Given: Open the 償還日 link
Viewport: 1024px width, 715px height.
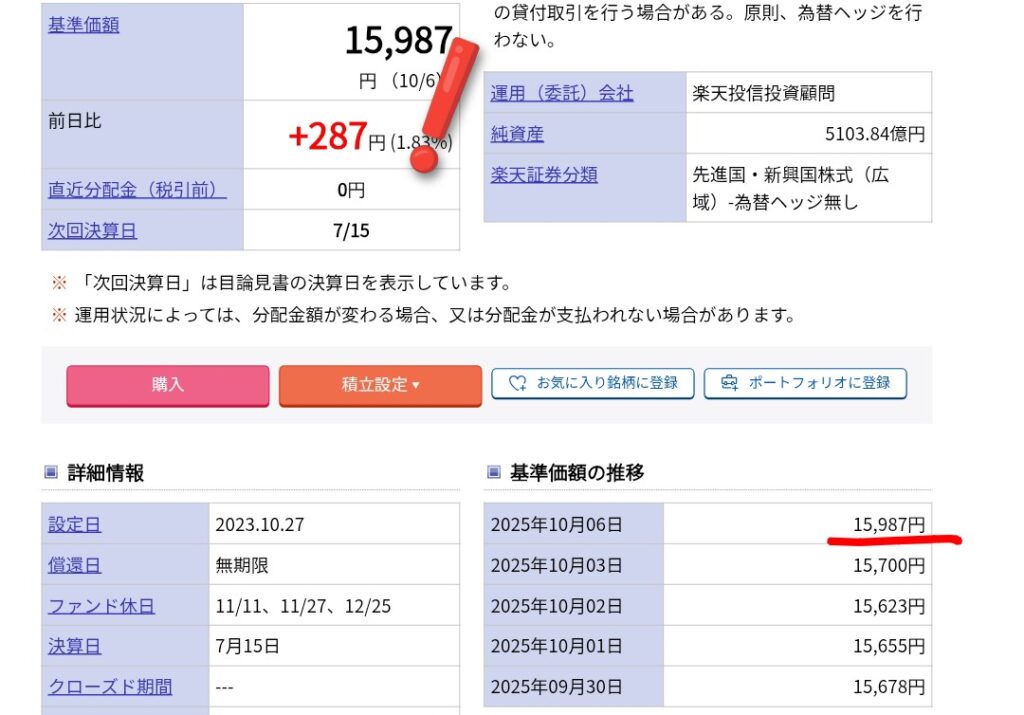Looking at the screenshot, I should [75, 565].
